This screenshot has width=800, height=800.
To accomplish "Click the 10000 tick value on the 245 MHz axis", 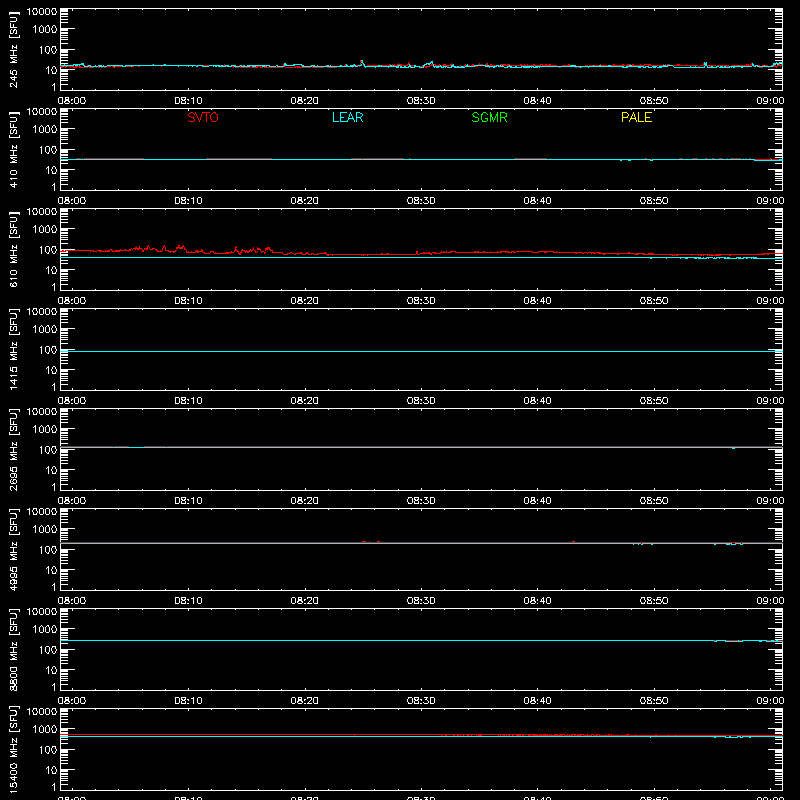I will pyautogui.click(x=42, y=12).
